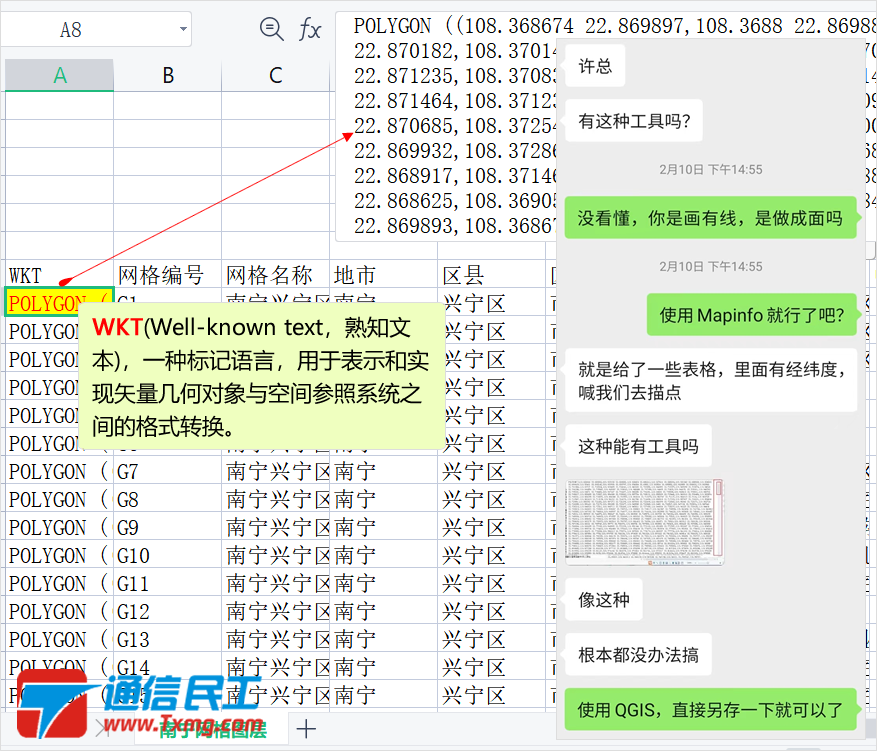Screen dimensions: 877x751
Task: Click the 使用 Mapinfo 就行了吧 message
Action: pyautogui.click(x=751, y=315)
